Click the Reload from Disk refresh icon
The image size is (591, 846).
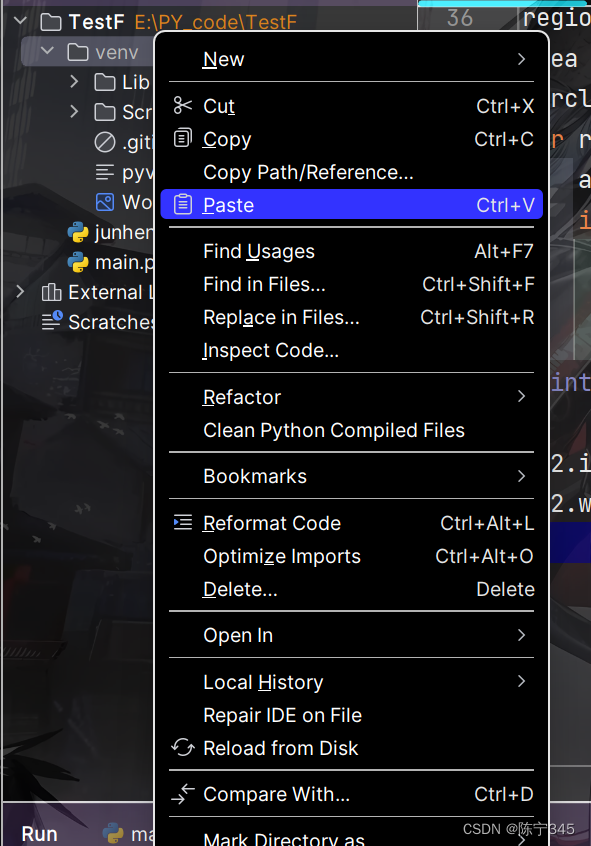(x=184, y=748)
